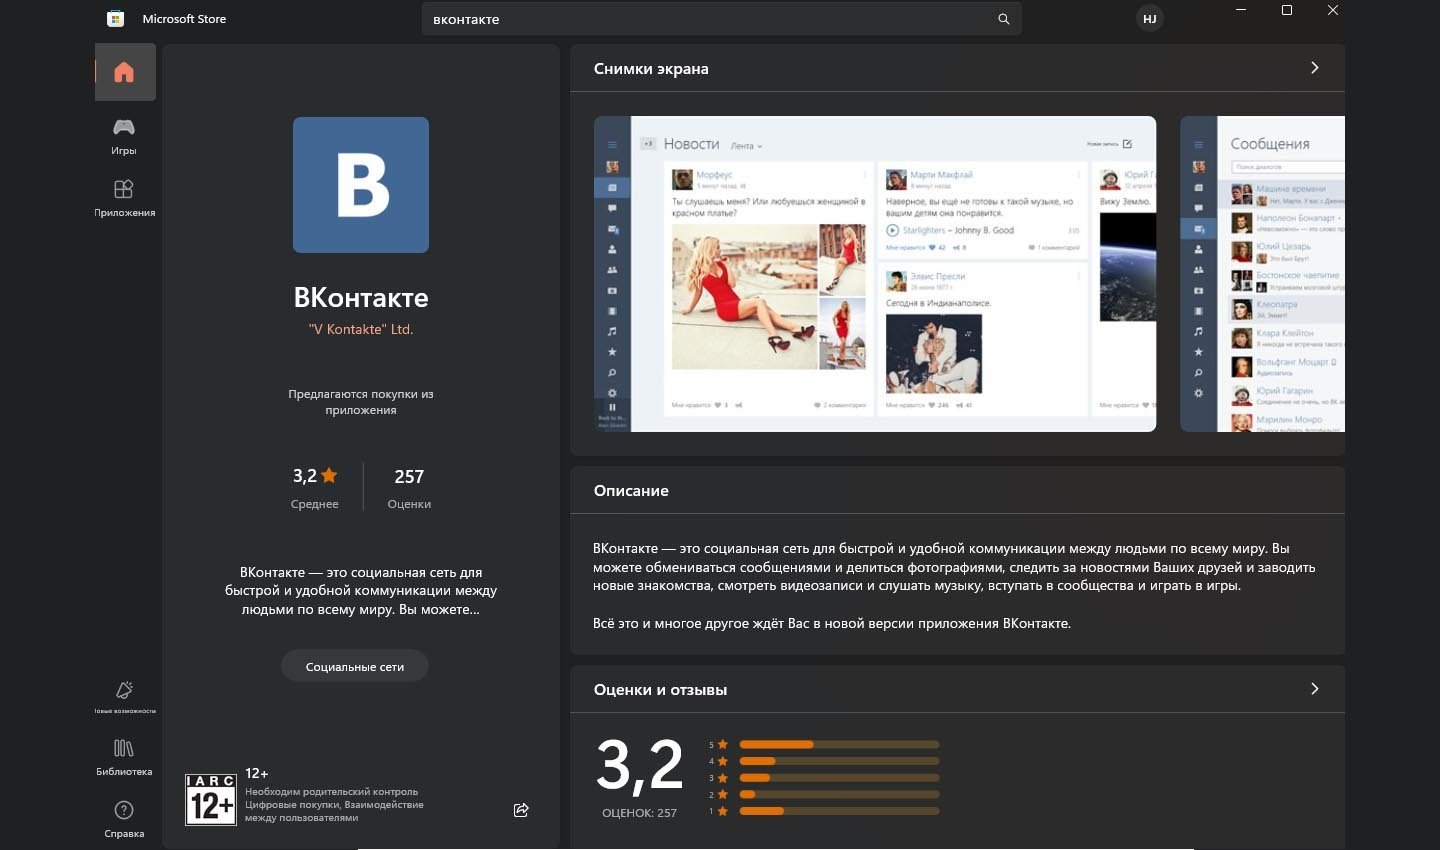Click the Необходим родительский контроль text
Screen dimensions: 1440x850
(x=332, y=792)
